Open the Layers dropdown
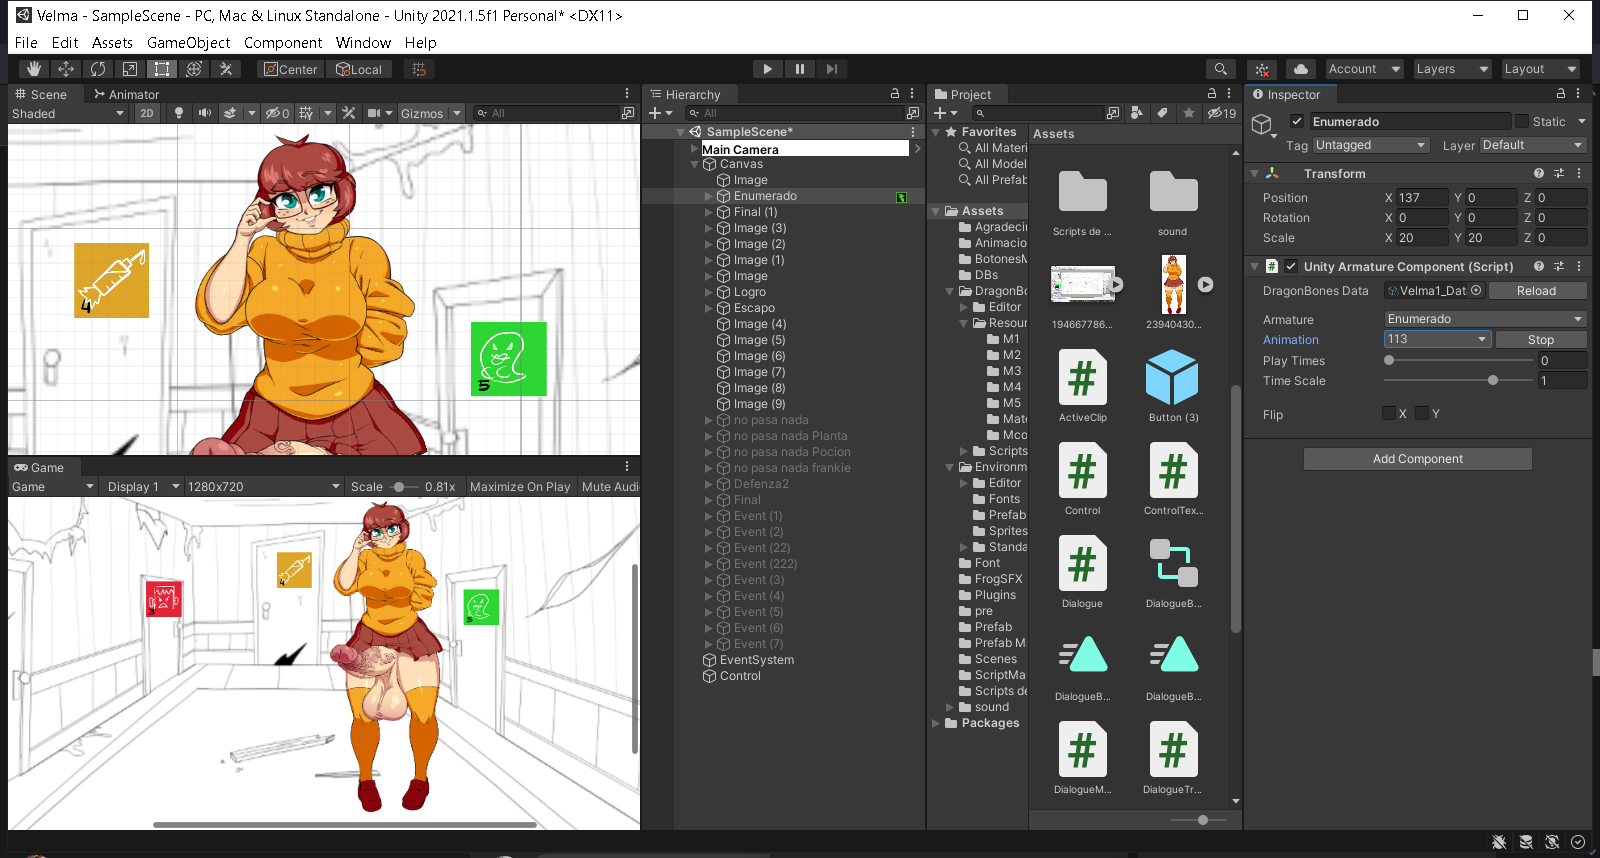 tap(1452, 69)
